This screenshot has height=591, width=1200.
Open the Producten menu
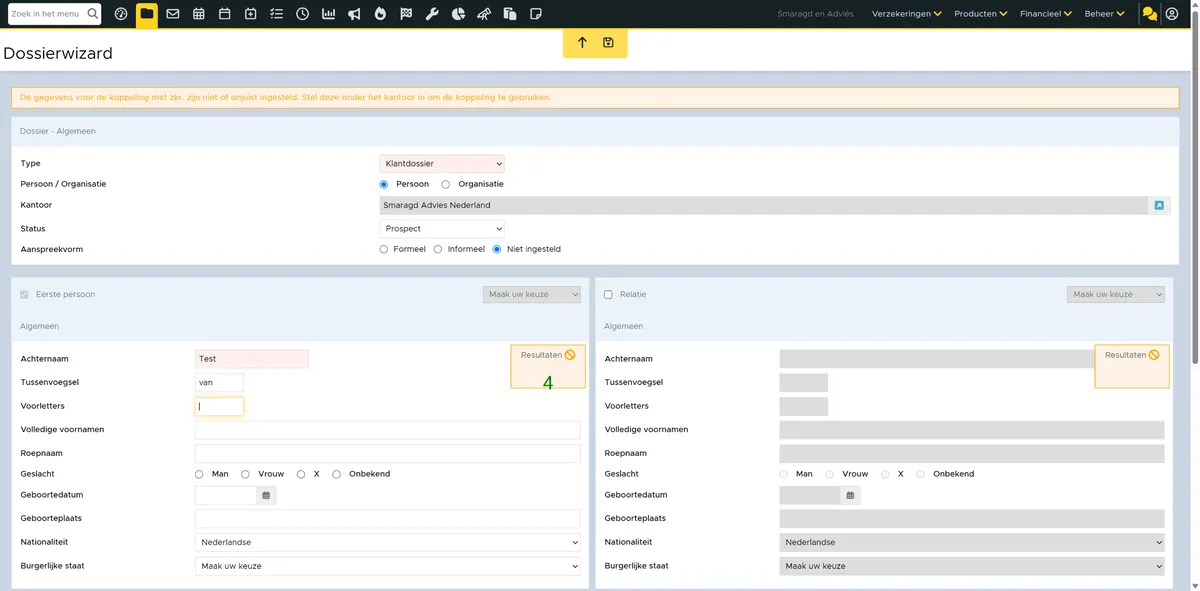click(980, 14)
